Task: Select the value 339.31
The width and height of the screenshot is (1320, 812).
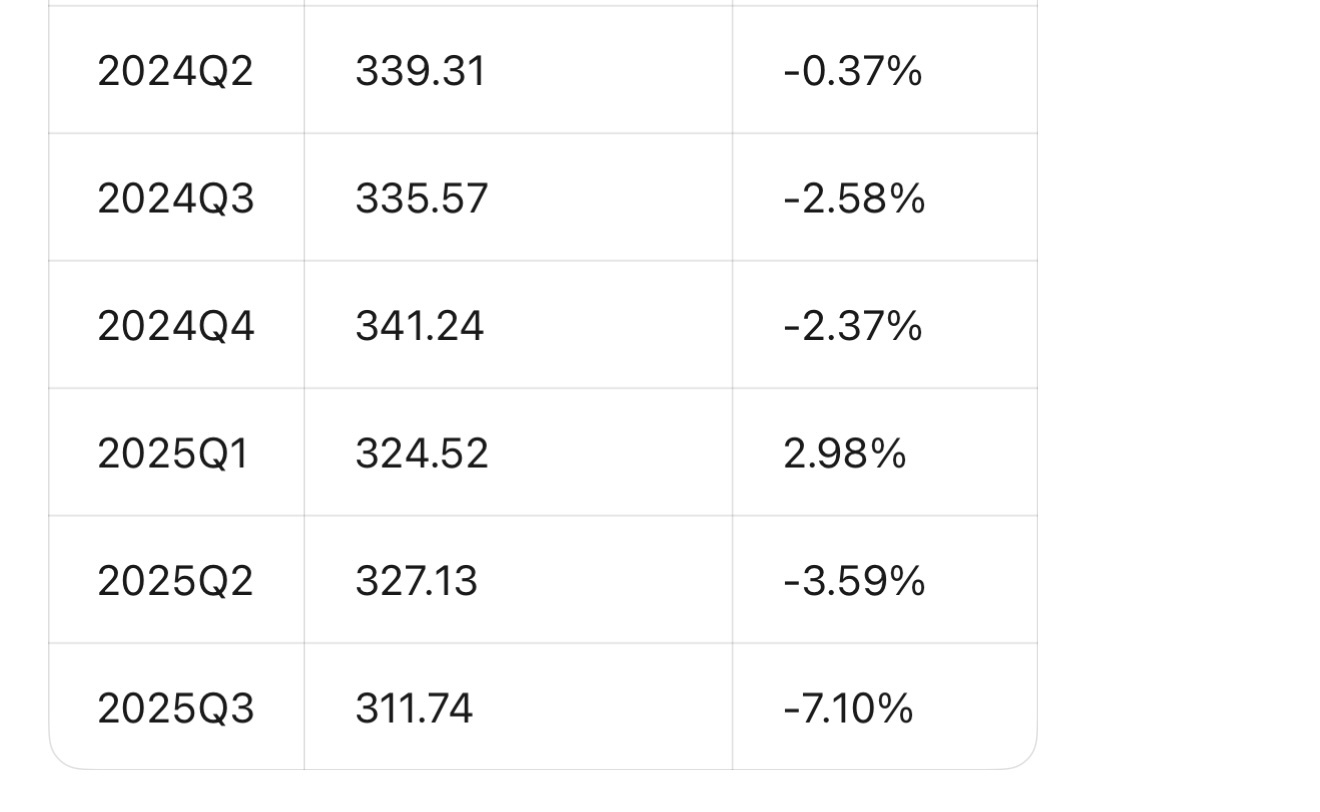Action: coord(420,72)
